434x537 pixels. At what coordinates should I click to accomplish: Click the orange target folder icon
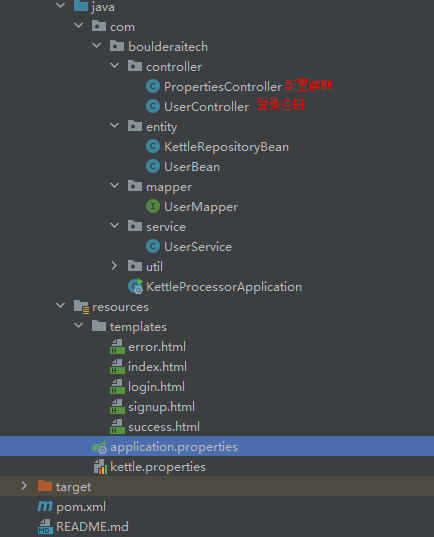point(45,486)
